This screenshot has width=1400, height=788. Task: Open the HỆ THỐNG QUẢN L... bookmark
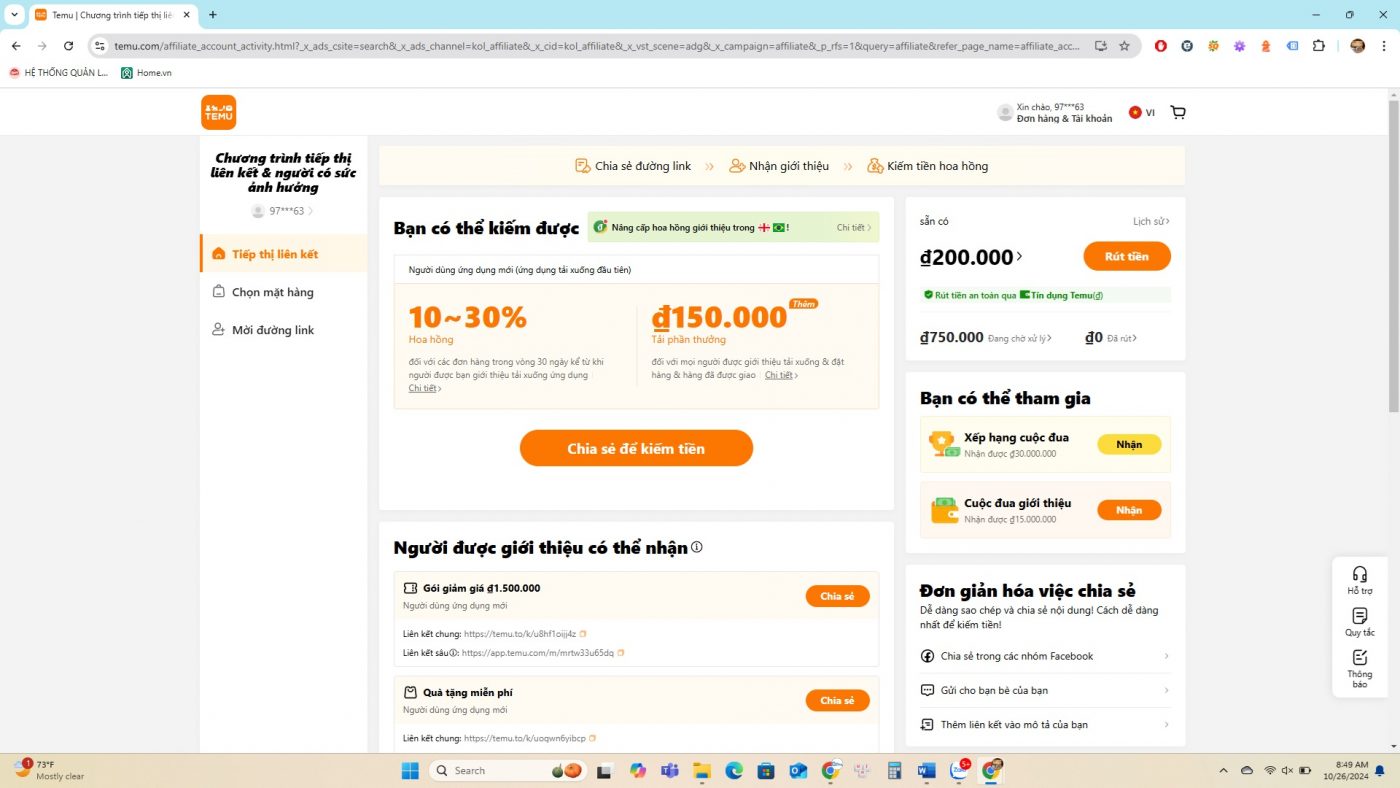[58, 72]
